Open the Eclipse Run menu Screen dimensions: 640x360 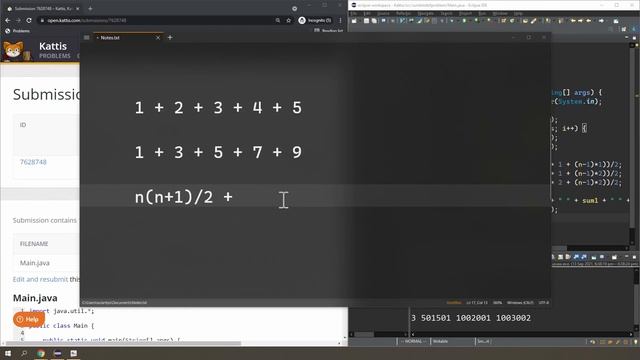coord(482,13)
